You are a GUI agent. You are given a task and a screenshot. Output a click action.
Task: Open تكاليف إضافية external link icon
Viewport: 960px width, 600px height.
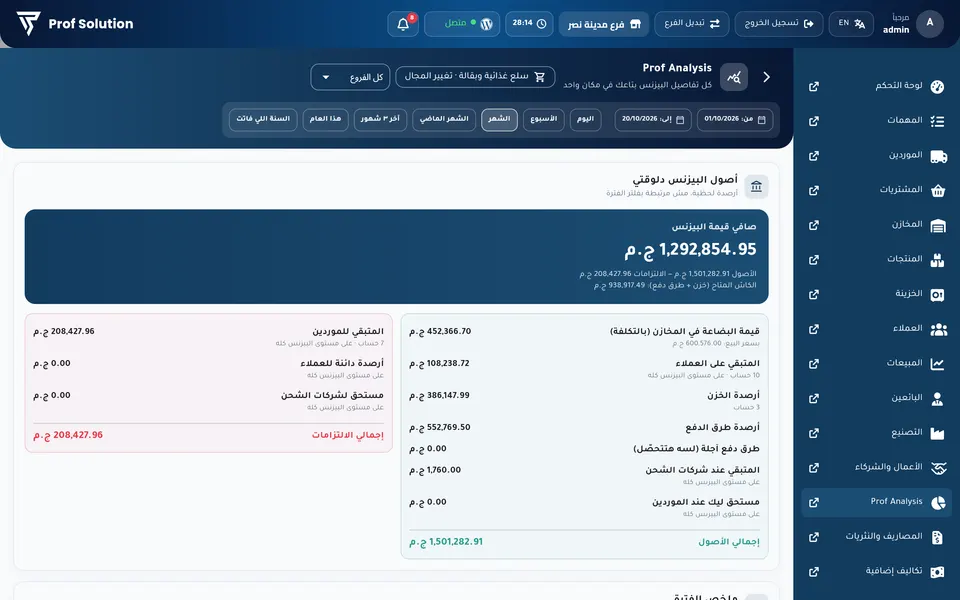[x=814, y=572]
